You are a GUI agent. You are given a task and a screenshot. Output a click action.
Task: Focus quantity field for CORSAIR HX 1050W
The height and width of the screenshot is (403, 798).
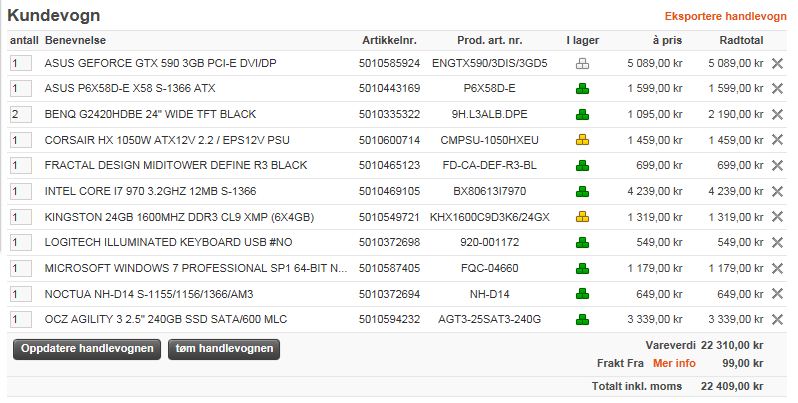coord(21,140)
